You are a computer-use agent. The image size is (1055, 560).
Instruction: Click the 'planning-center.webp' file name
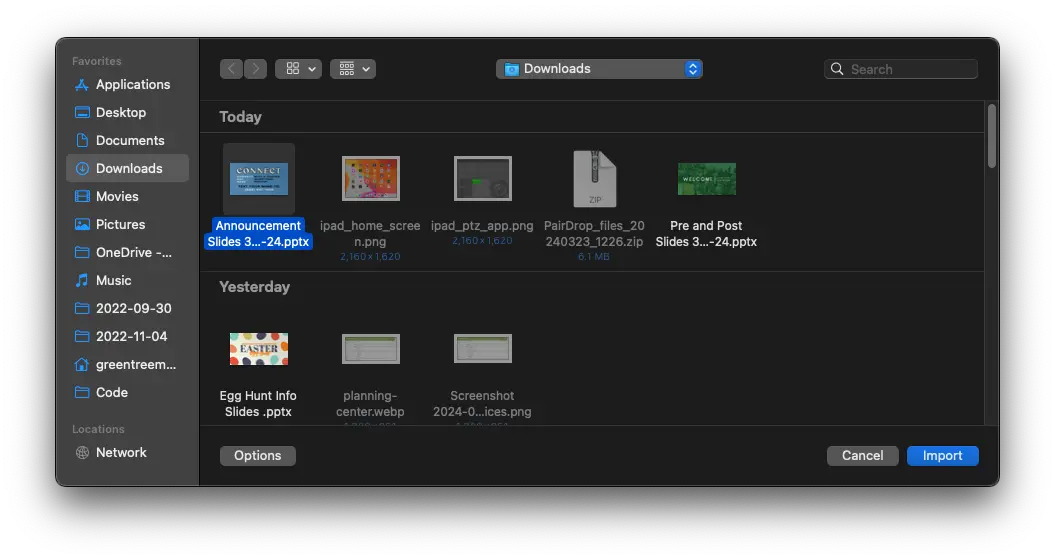click(x=371, y=404)
